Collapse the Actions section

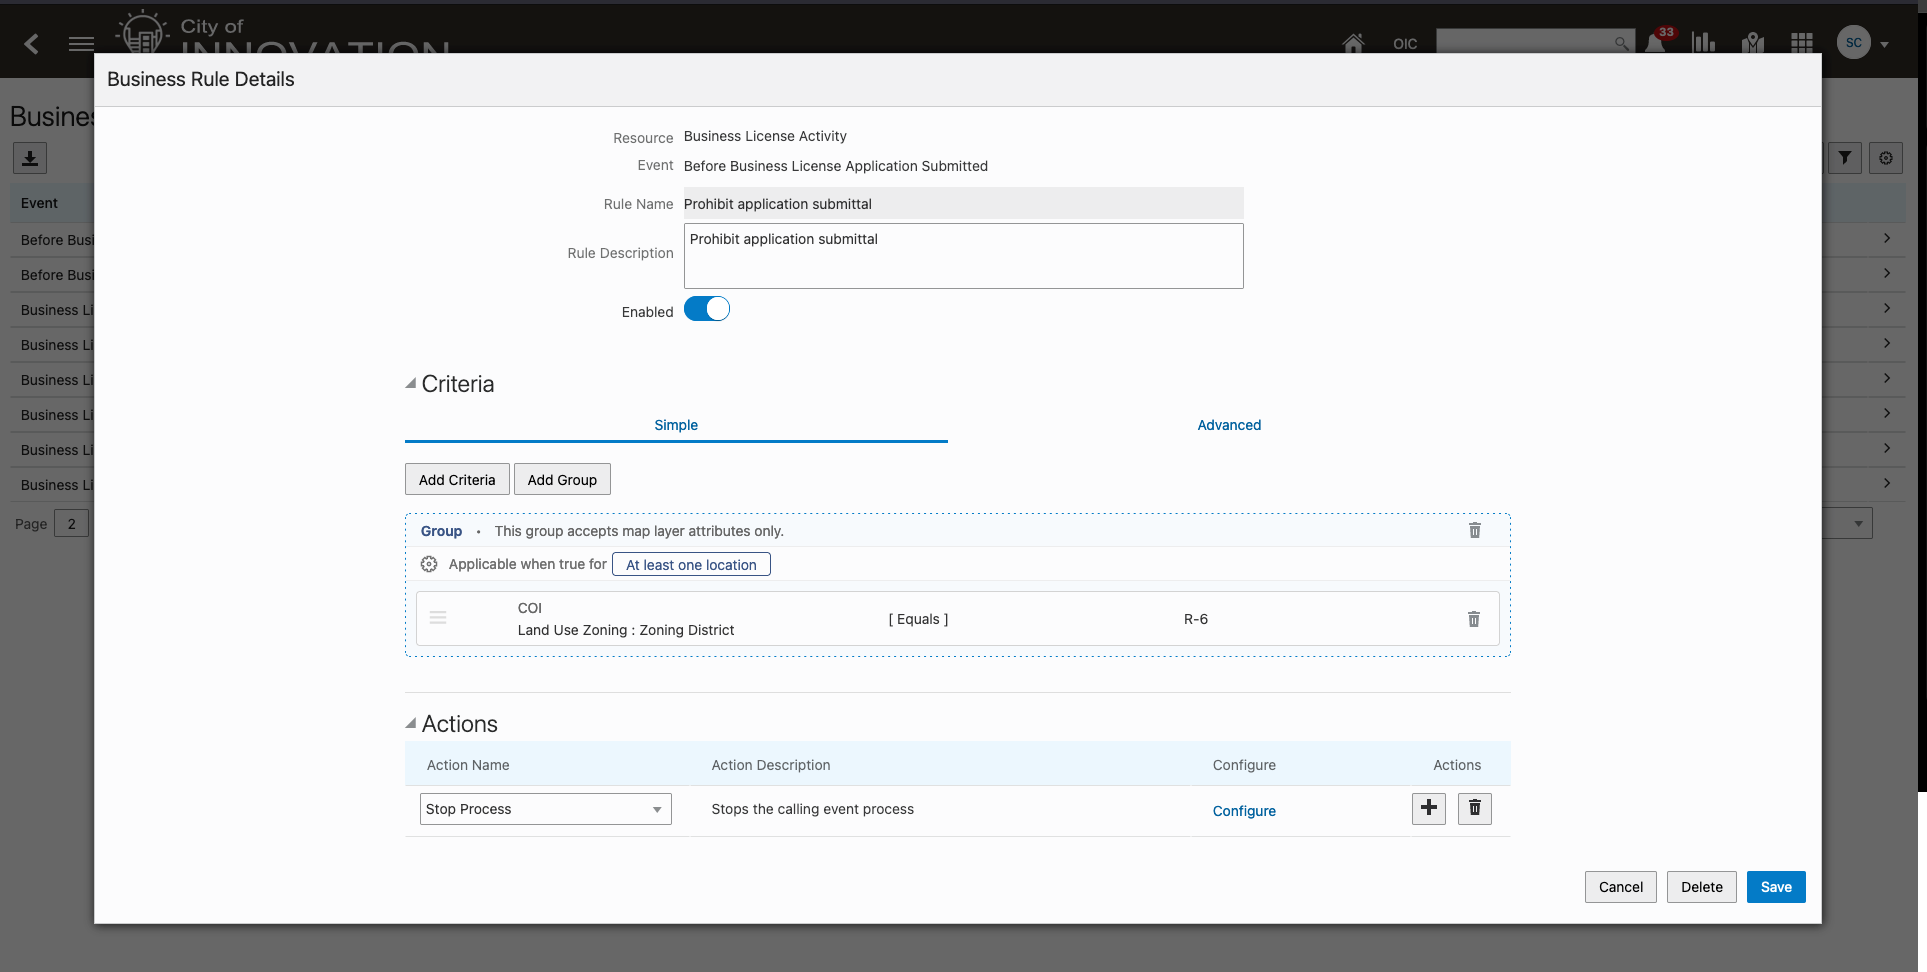click(410, 723)
